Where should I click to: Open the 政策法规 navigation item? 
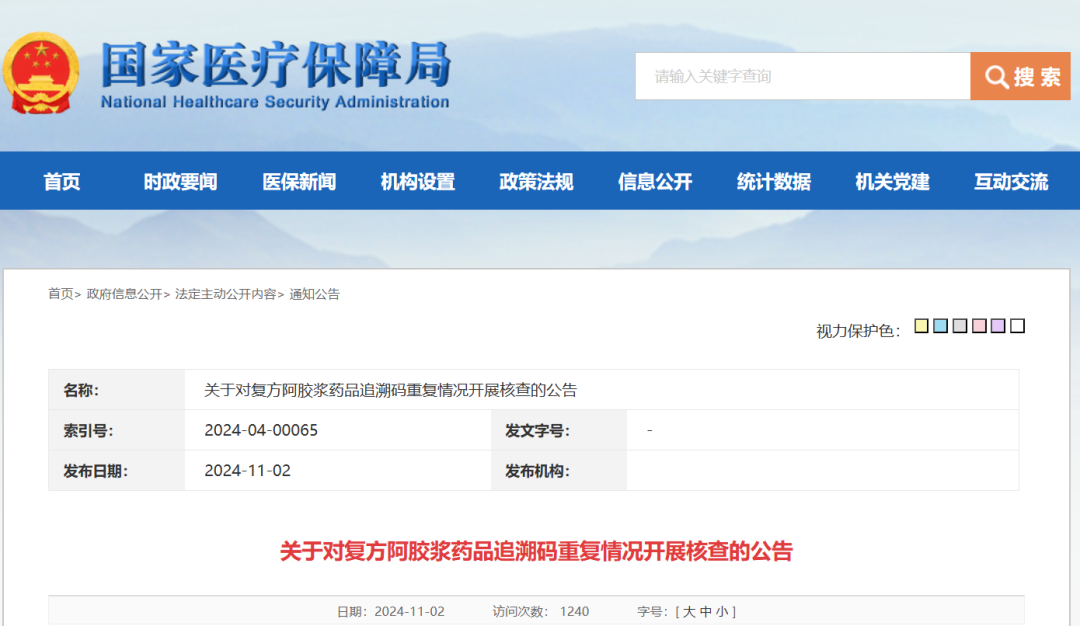pos(536,182)
